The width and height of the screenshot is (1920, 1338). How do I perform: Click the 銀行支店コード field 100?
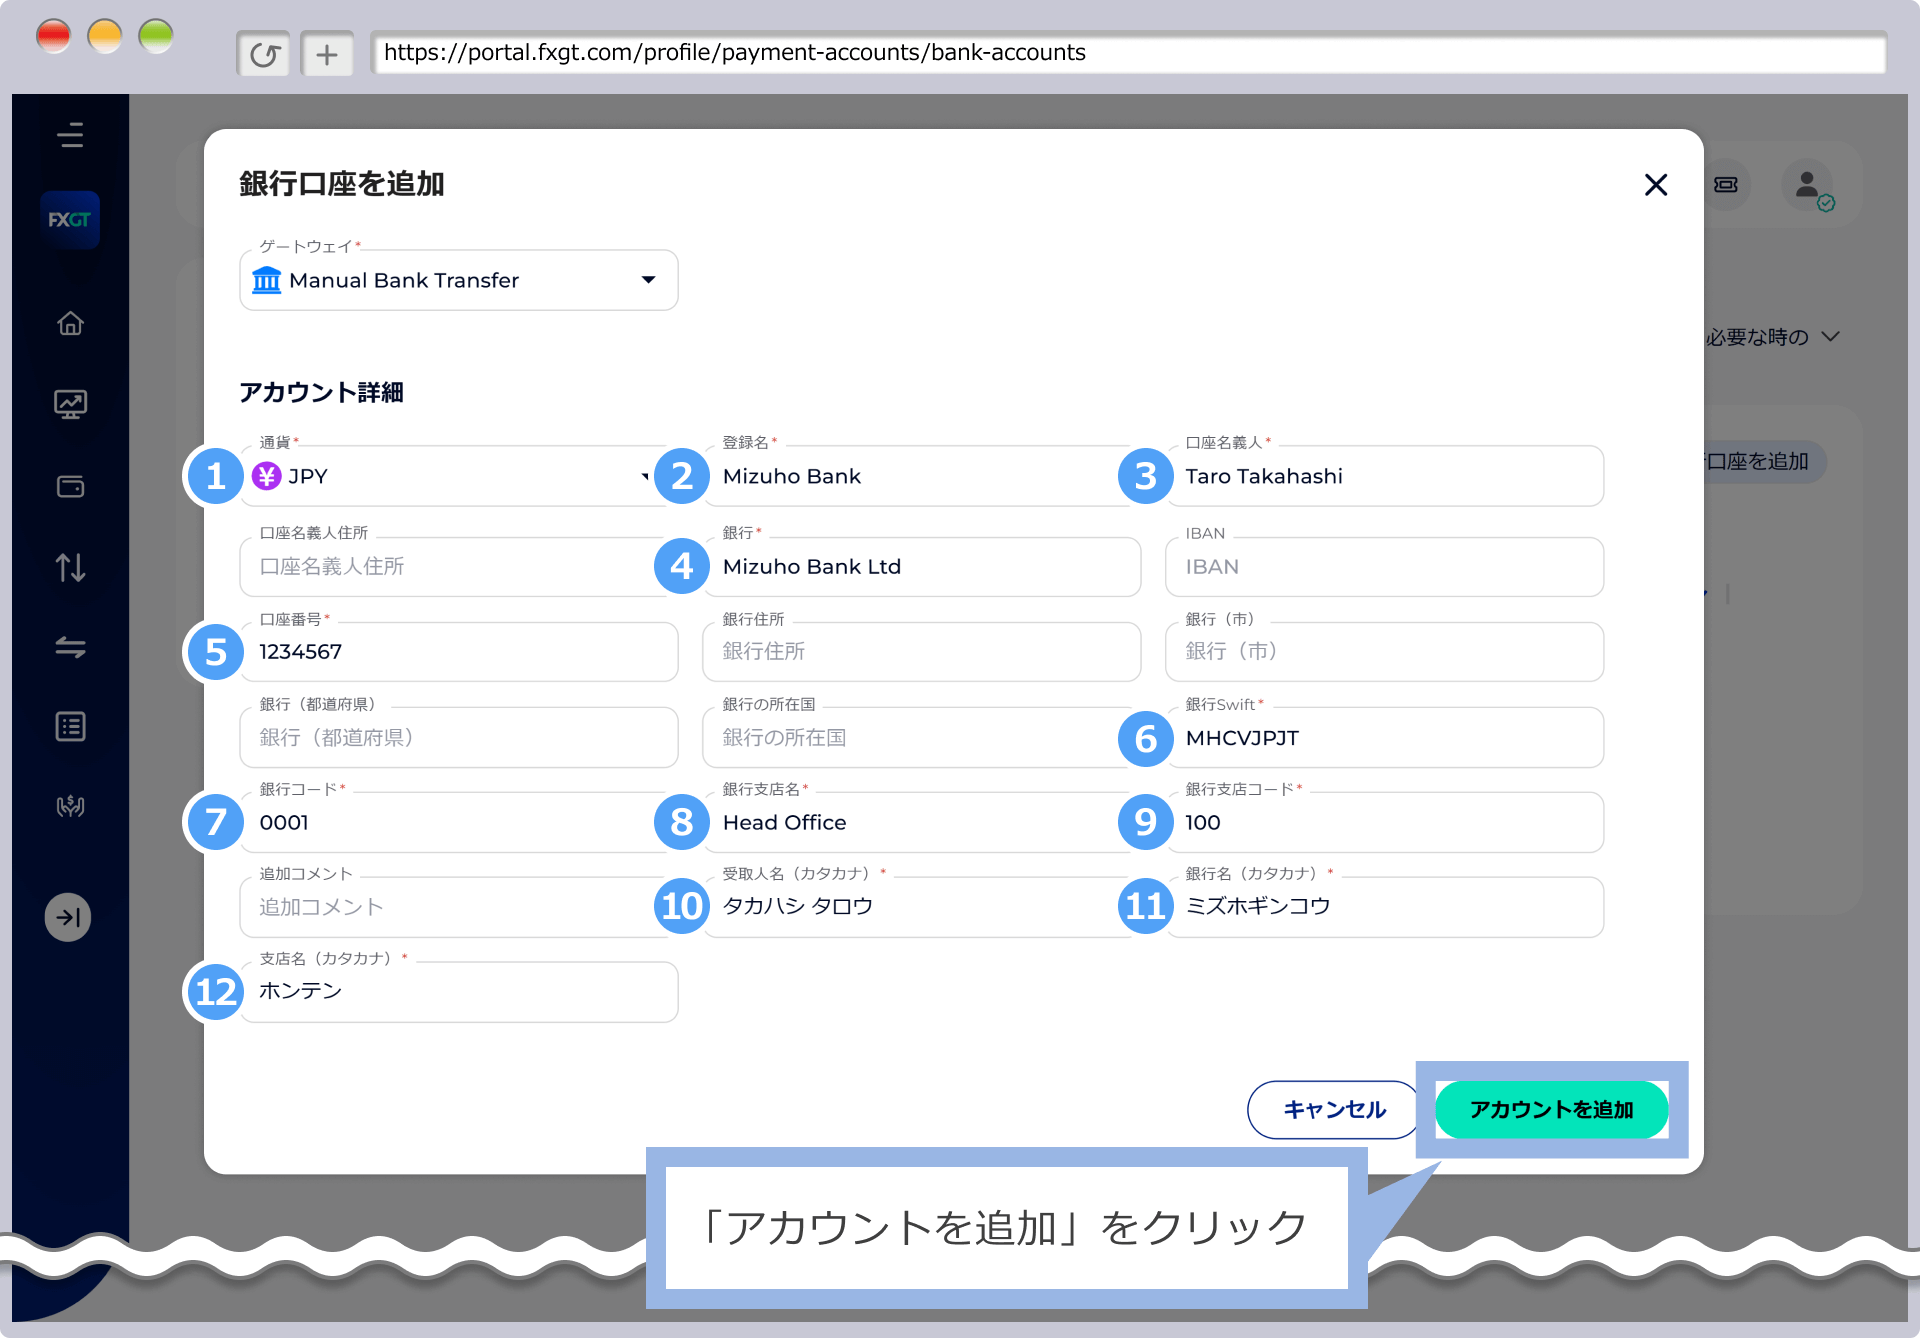click(x=1384, y=822)
